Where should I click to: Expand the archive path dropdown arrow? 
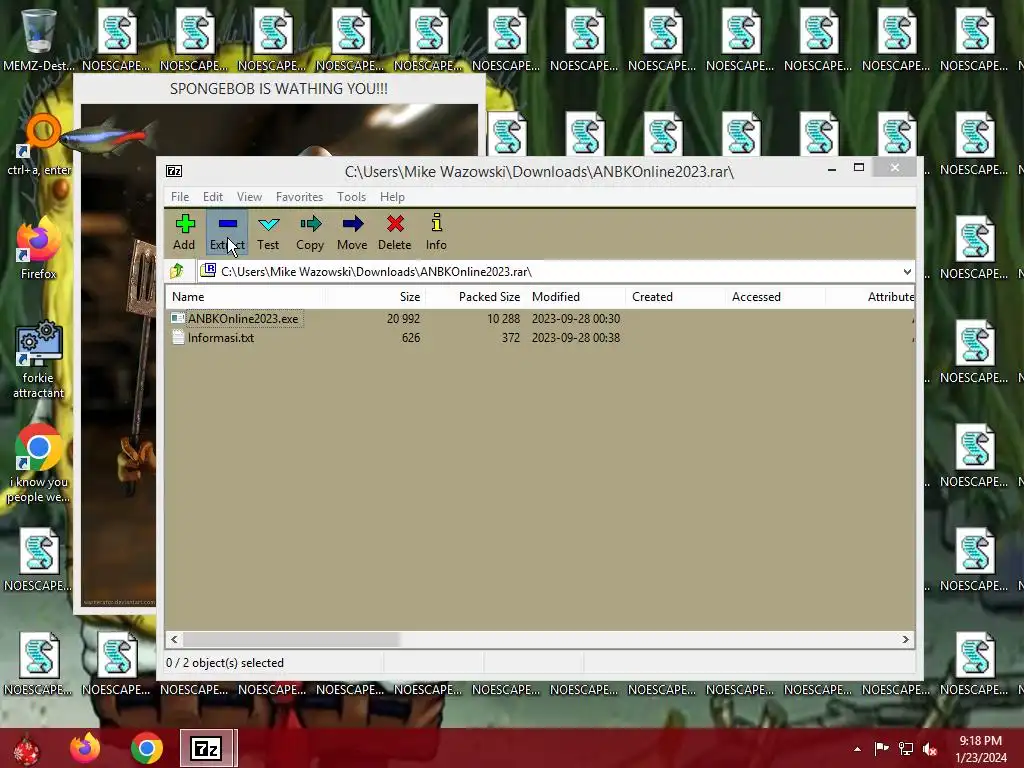pos(906,272)
